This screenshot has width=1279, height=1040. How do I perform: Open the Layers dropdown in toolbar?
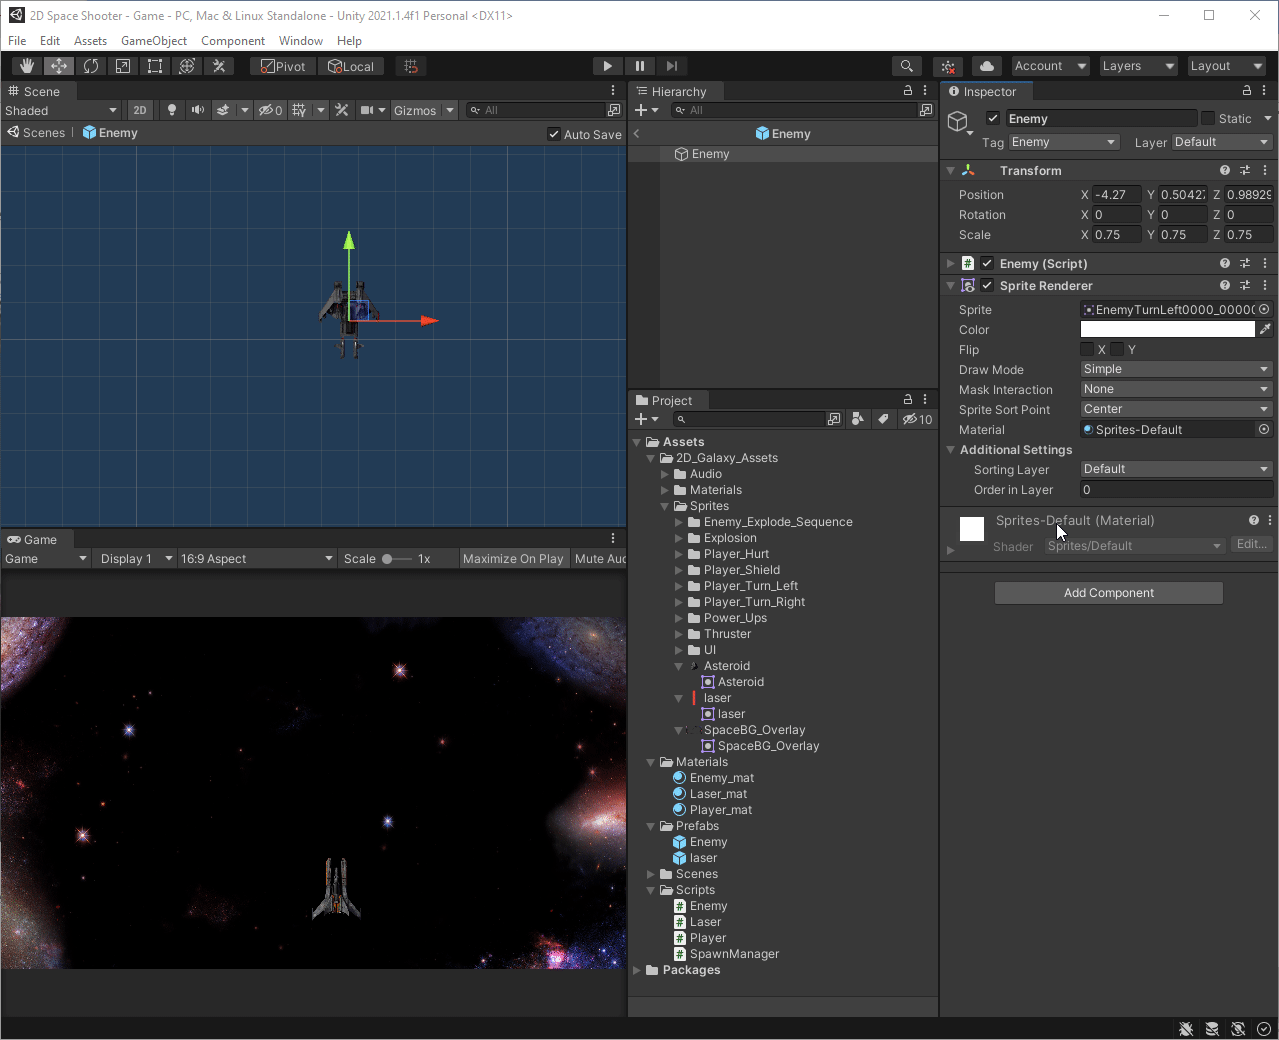1137,66
